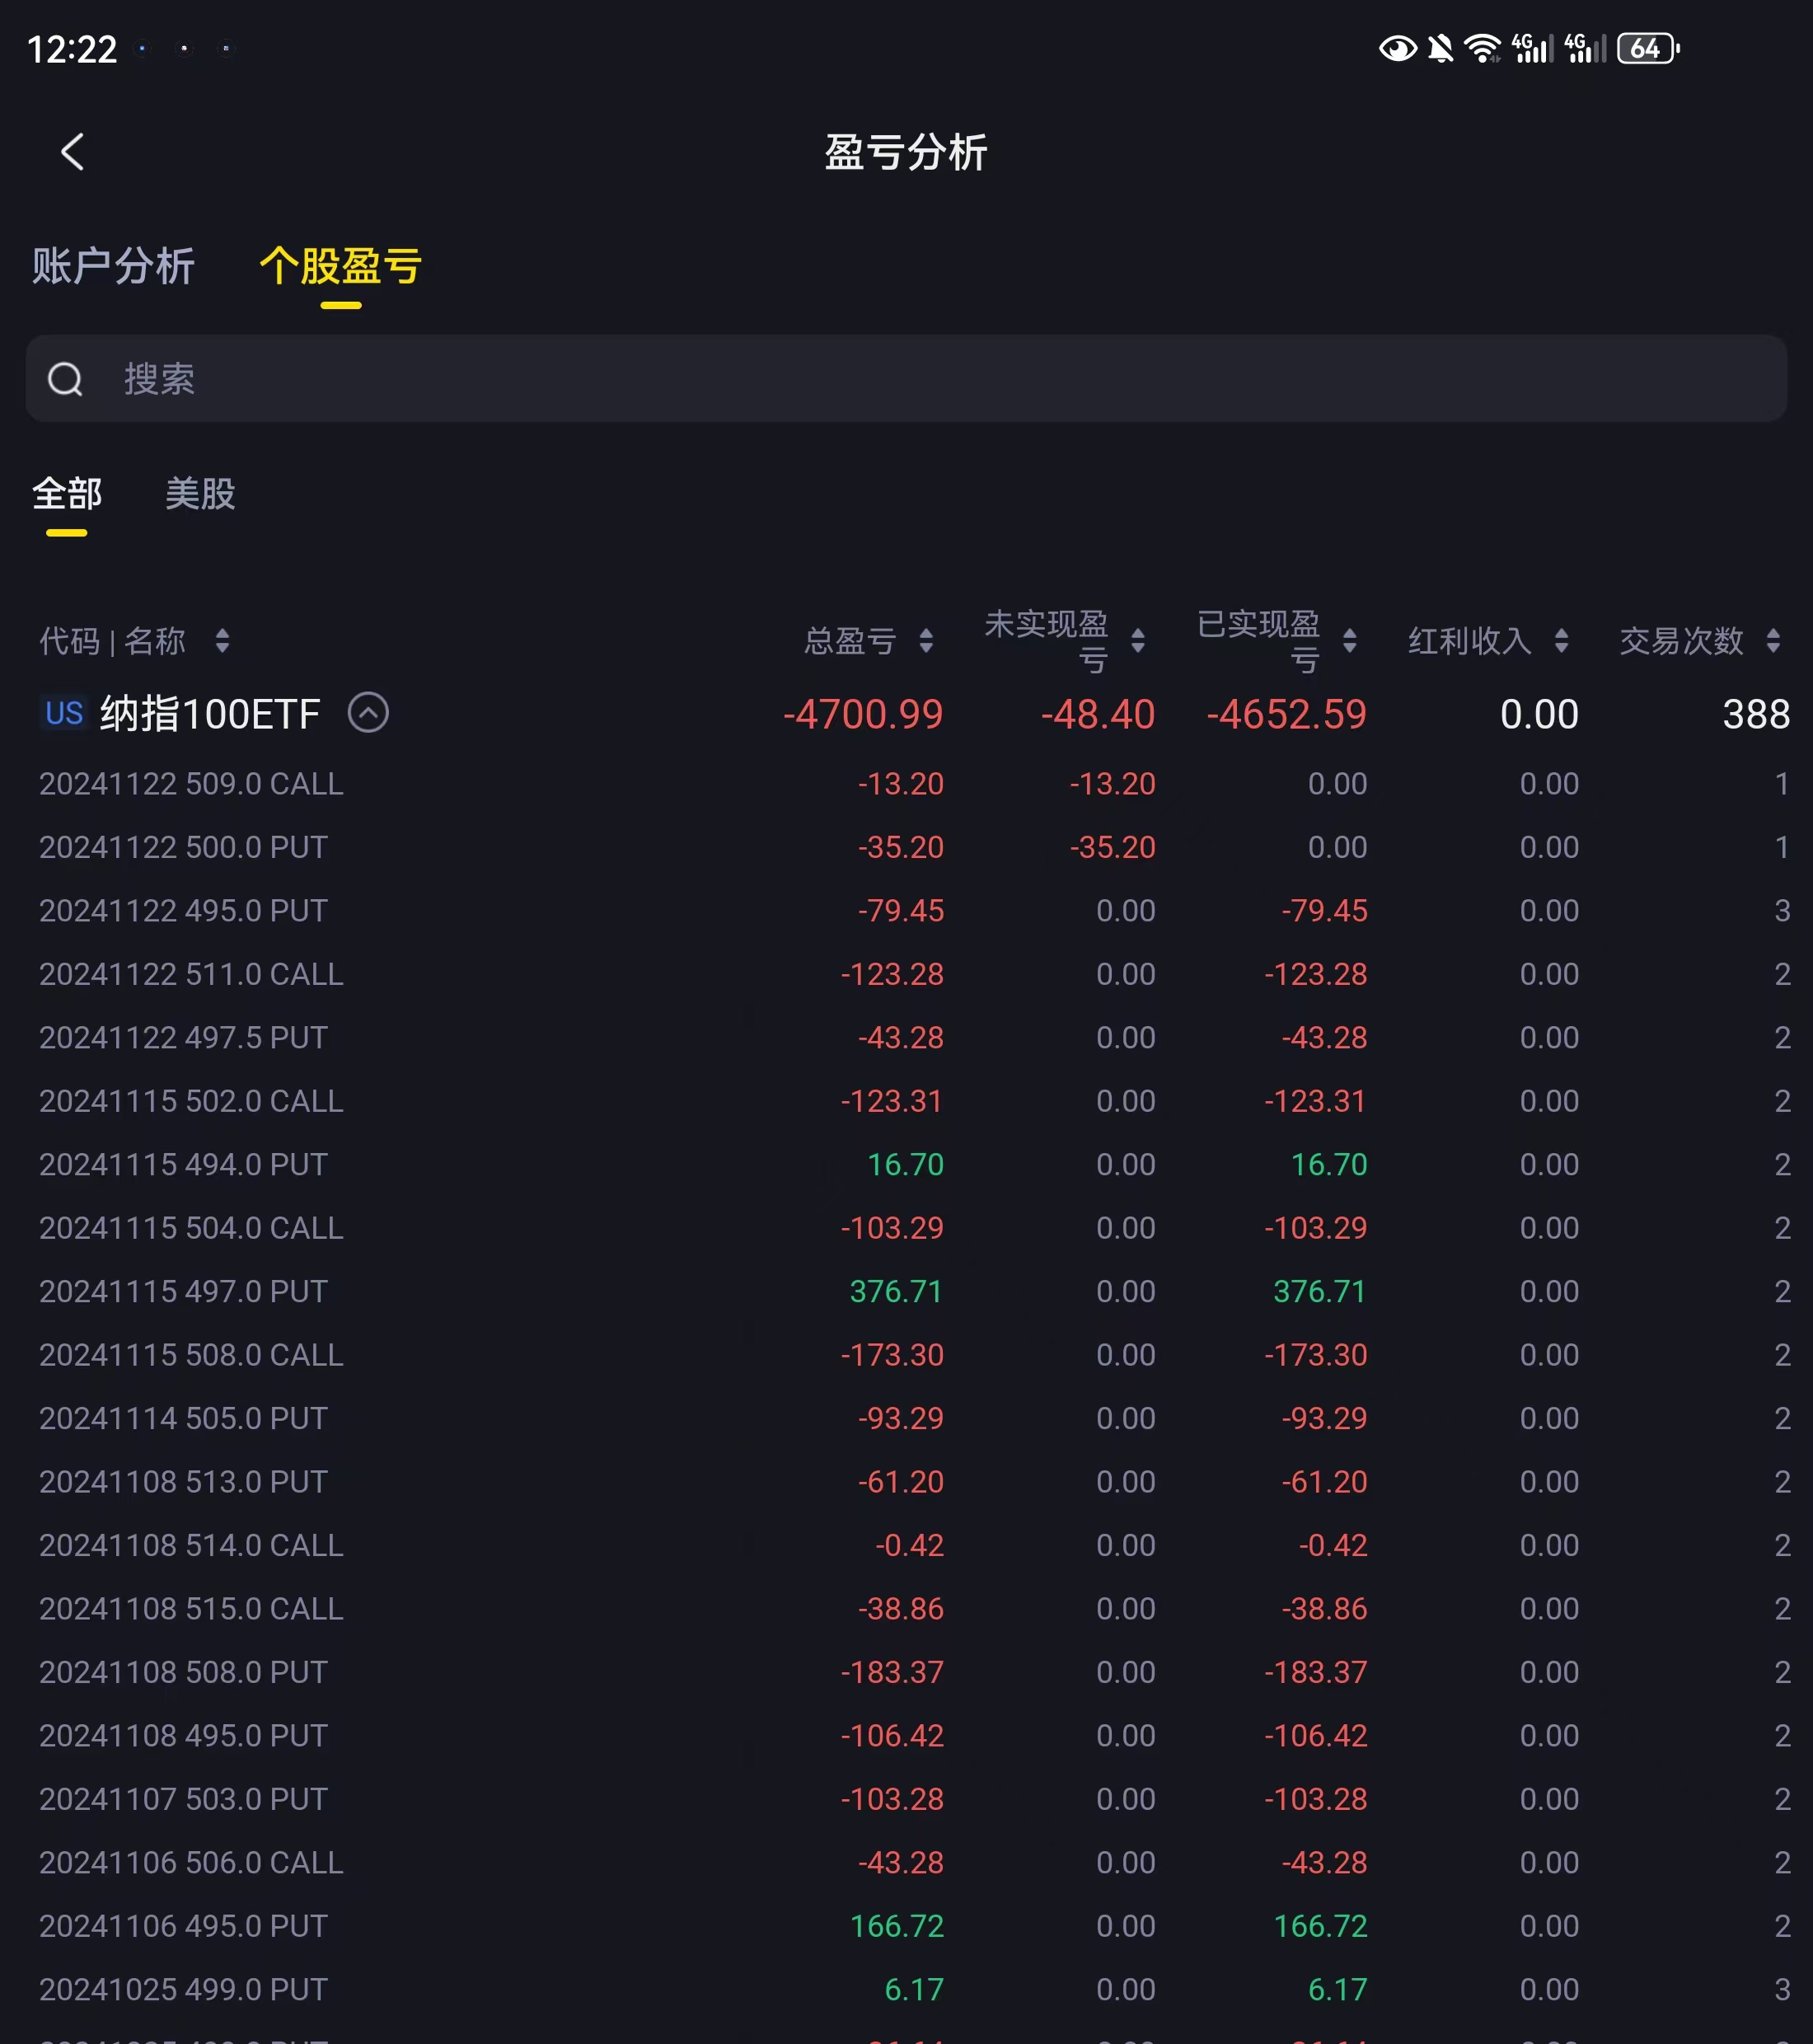Tap the back arrow icon
1813x2044 pixels.
(72, 152)
